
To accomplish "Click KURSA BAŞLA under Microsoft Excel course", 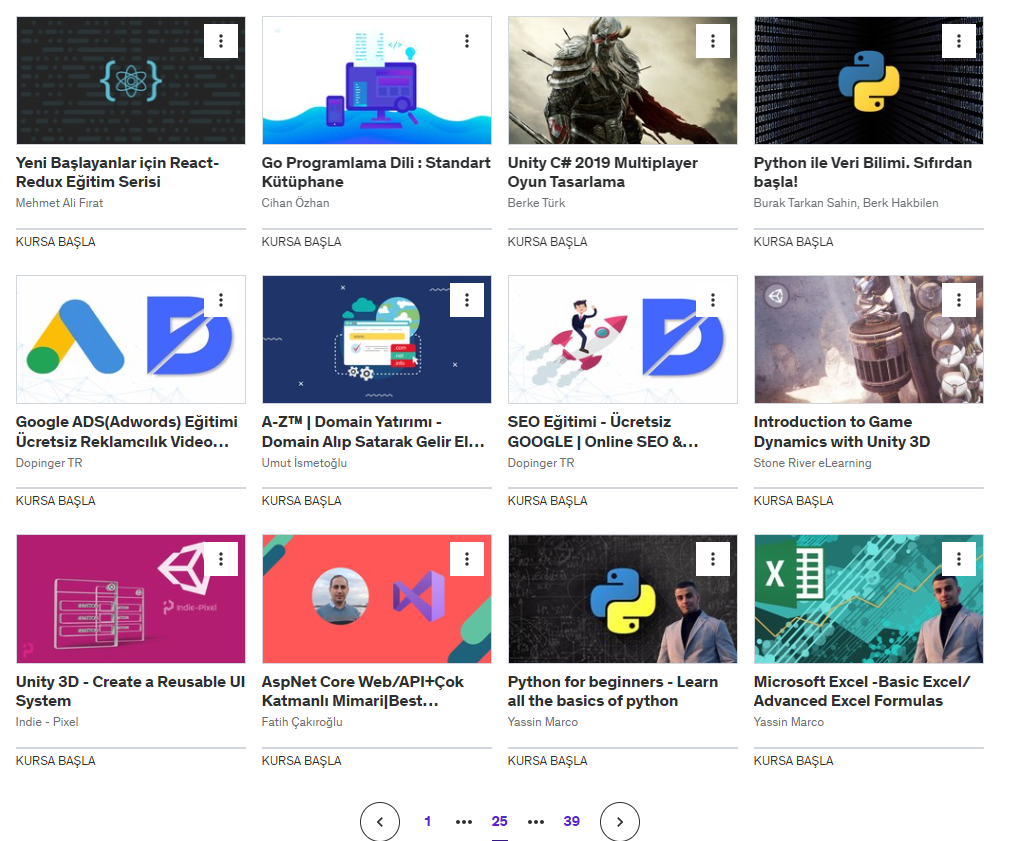I will (x=794, y=761).
